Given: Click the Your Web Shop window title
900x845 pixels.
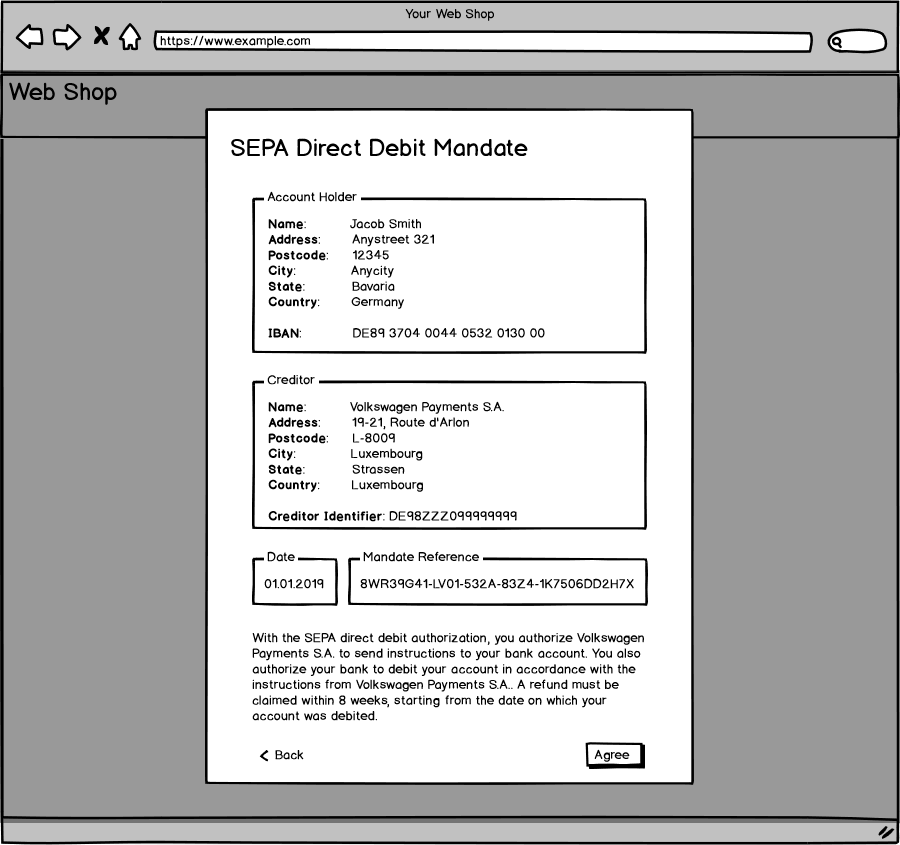Looking at the screenshot, I should pos(450,14).
